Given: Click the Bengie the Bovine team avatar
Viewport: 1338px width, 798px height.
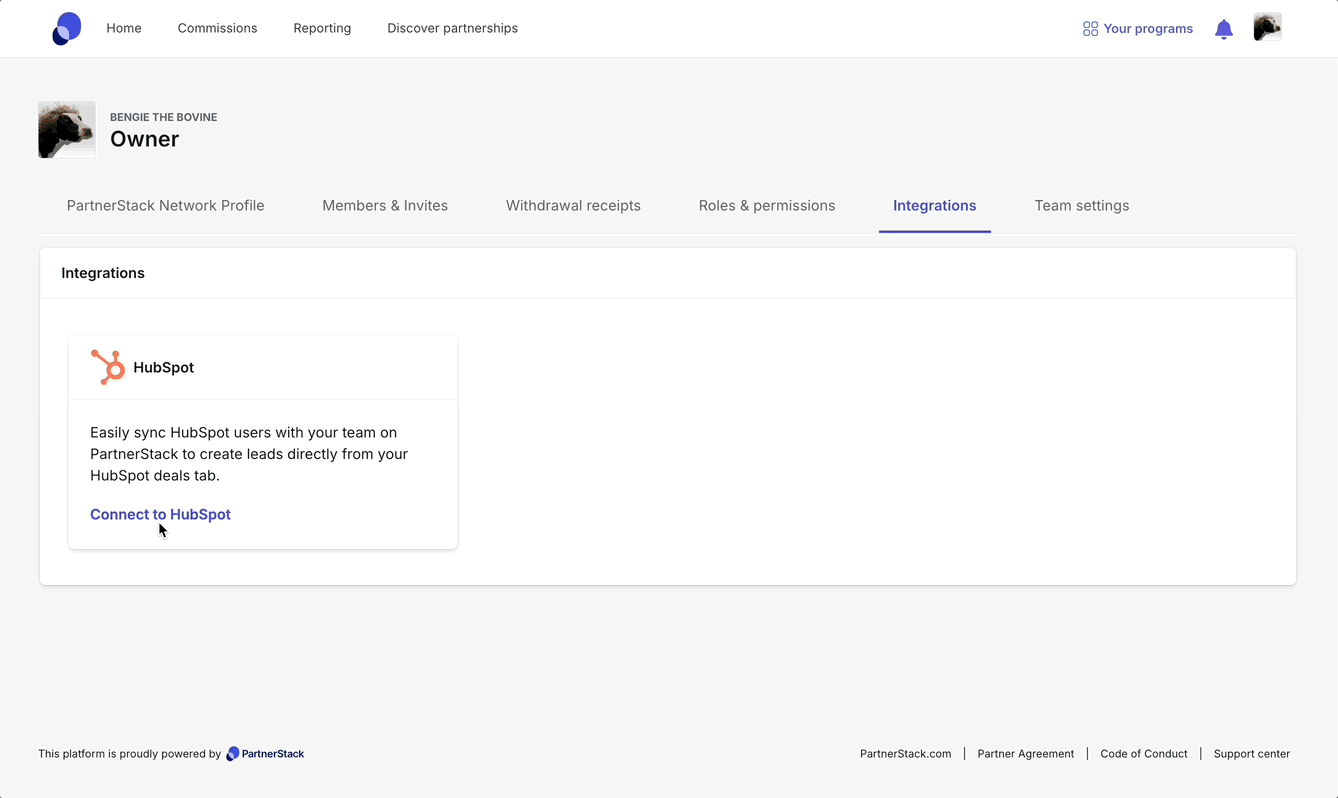Looking at the screenshot, I should point(67,129).
